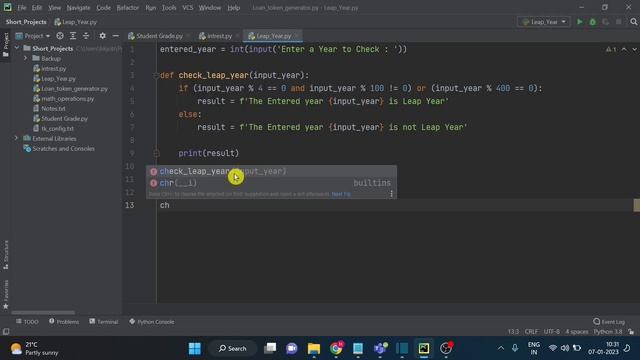The image size is (640, 360).
Task: Open the Refactor menu
Action: (128, 7)
